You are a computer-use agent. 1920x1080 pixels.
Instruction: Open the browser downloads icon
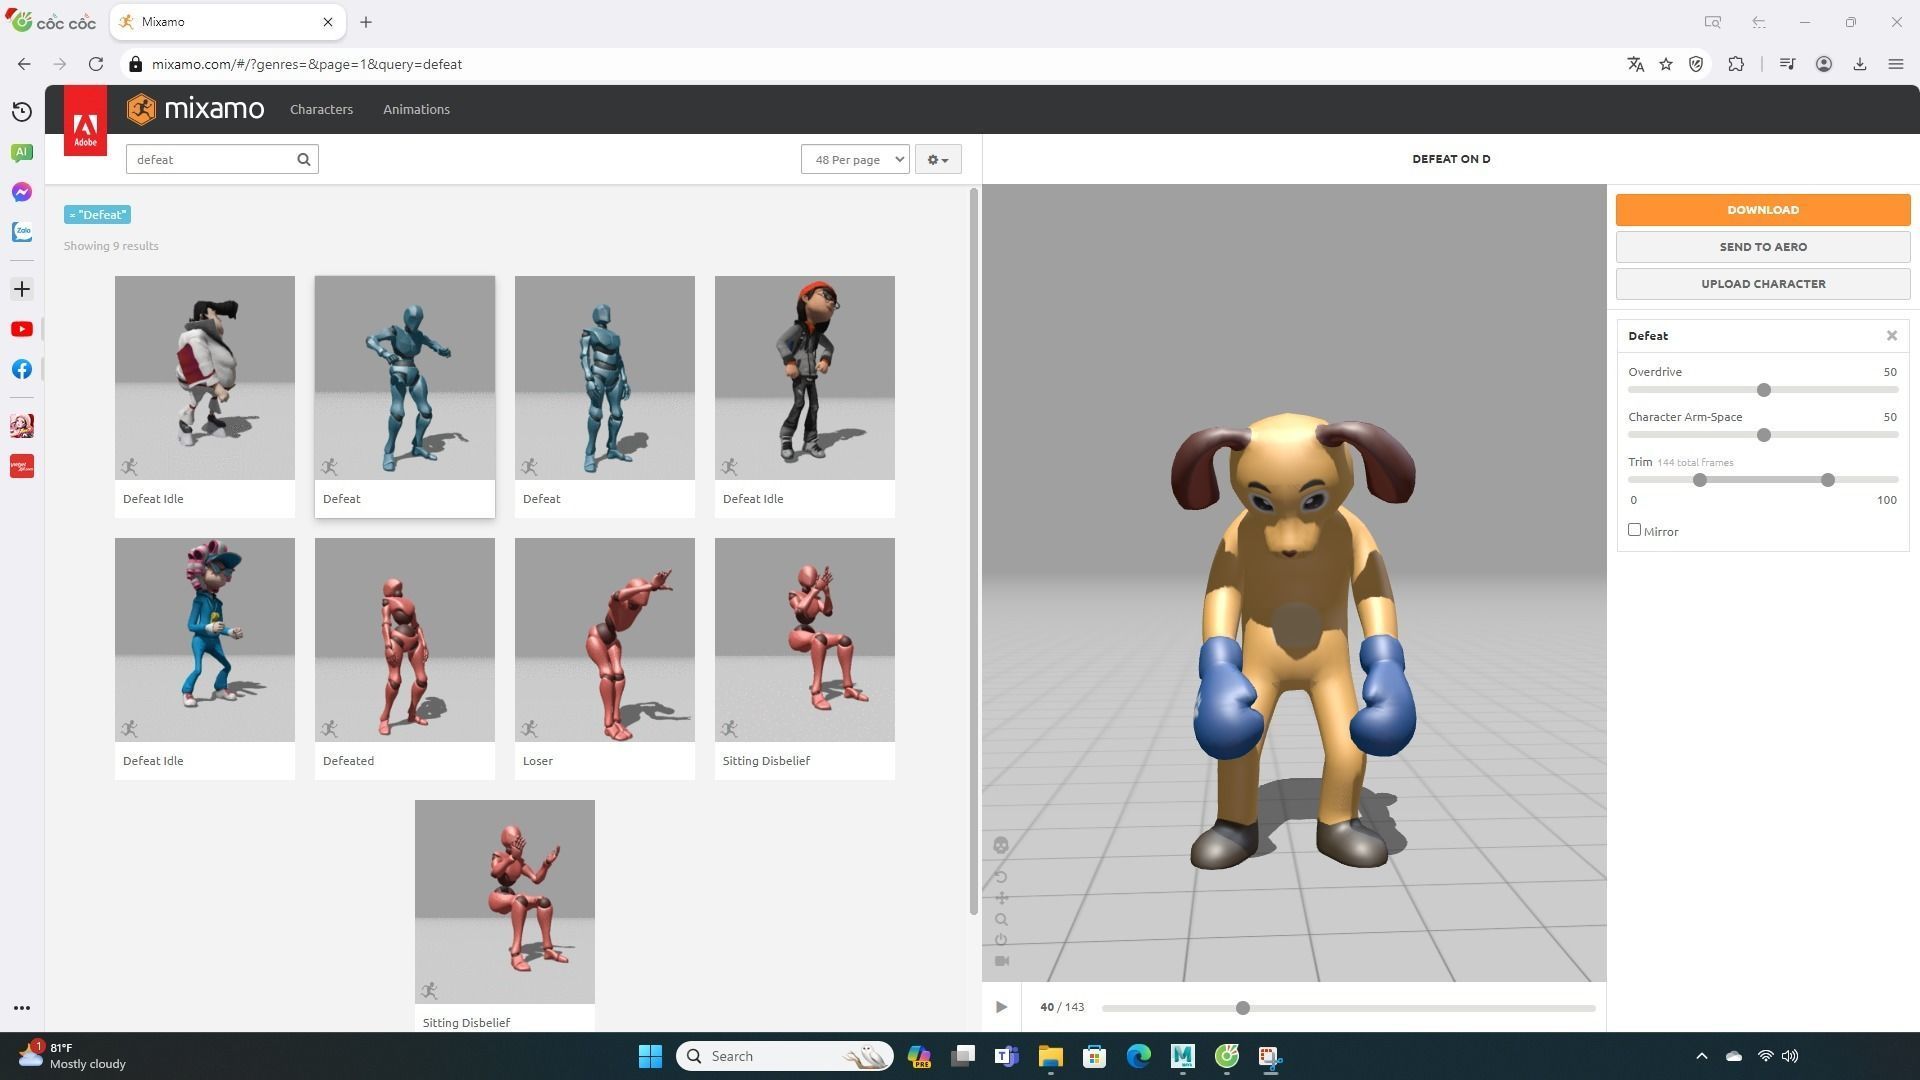click(1860, 64)
